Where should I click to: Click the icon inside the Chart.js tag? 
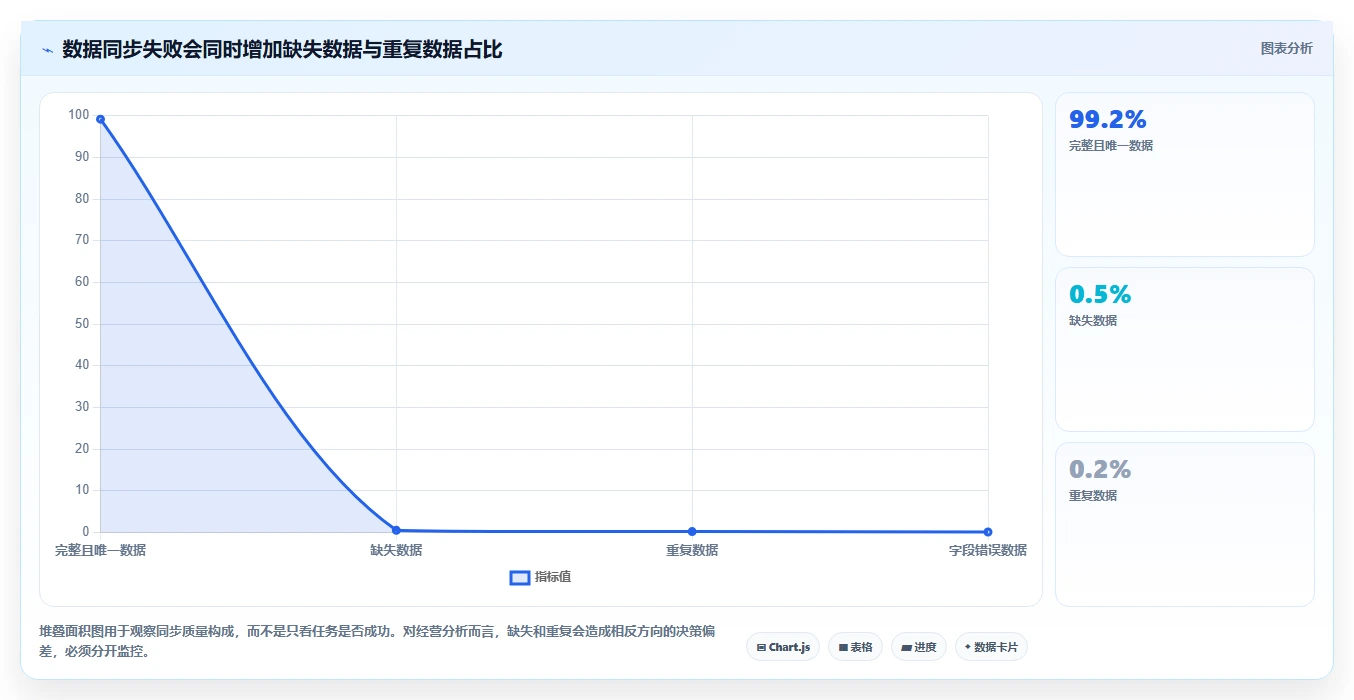[761, 648]
